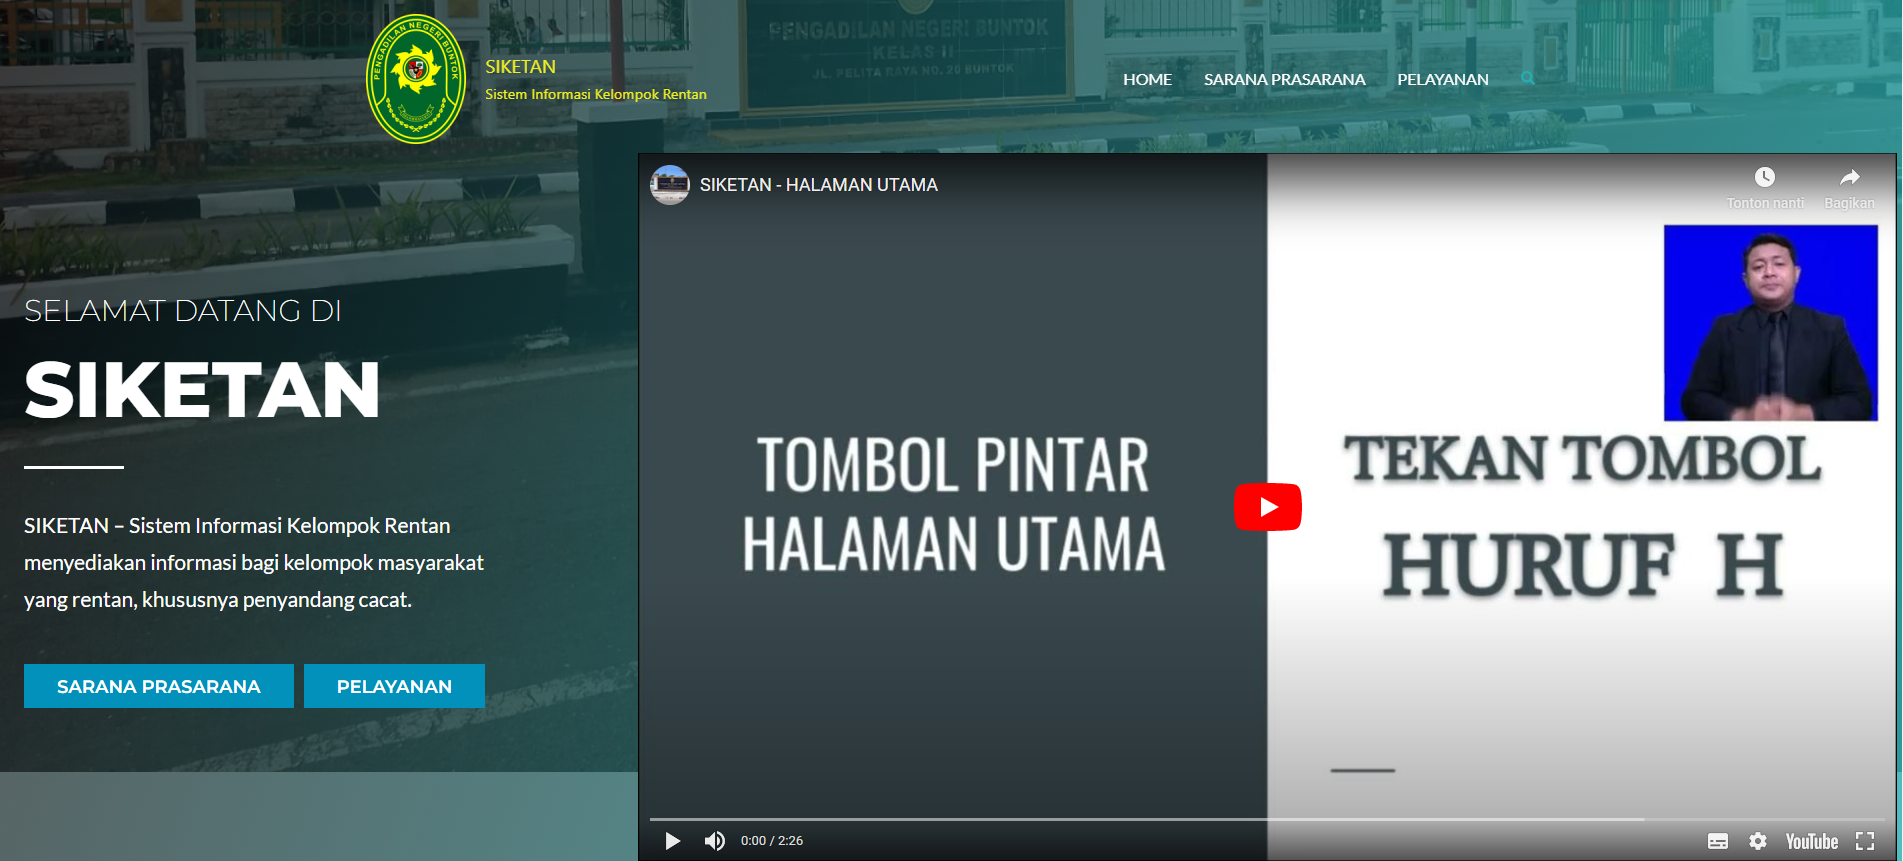Click SIKETAN site title link
Screen dimensions: 1903x861
(520, 67)
